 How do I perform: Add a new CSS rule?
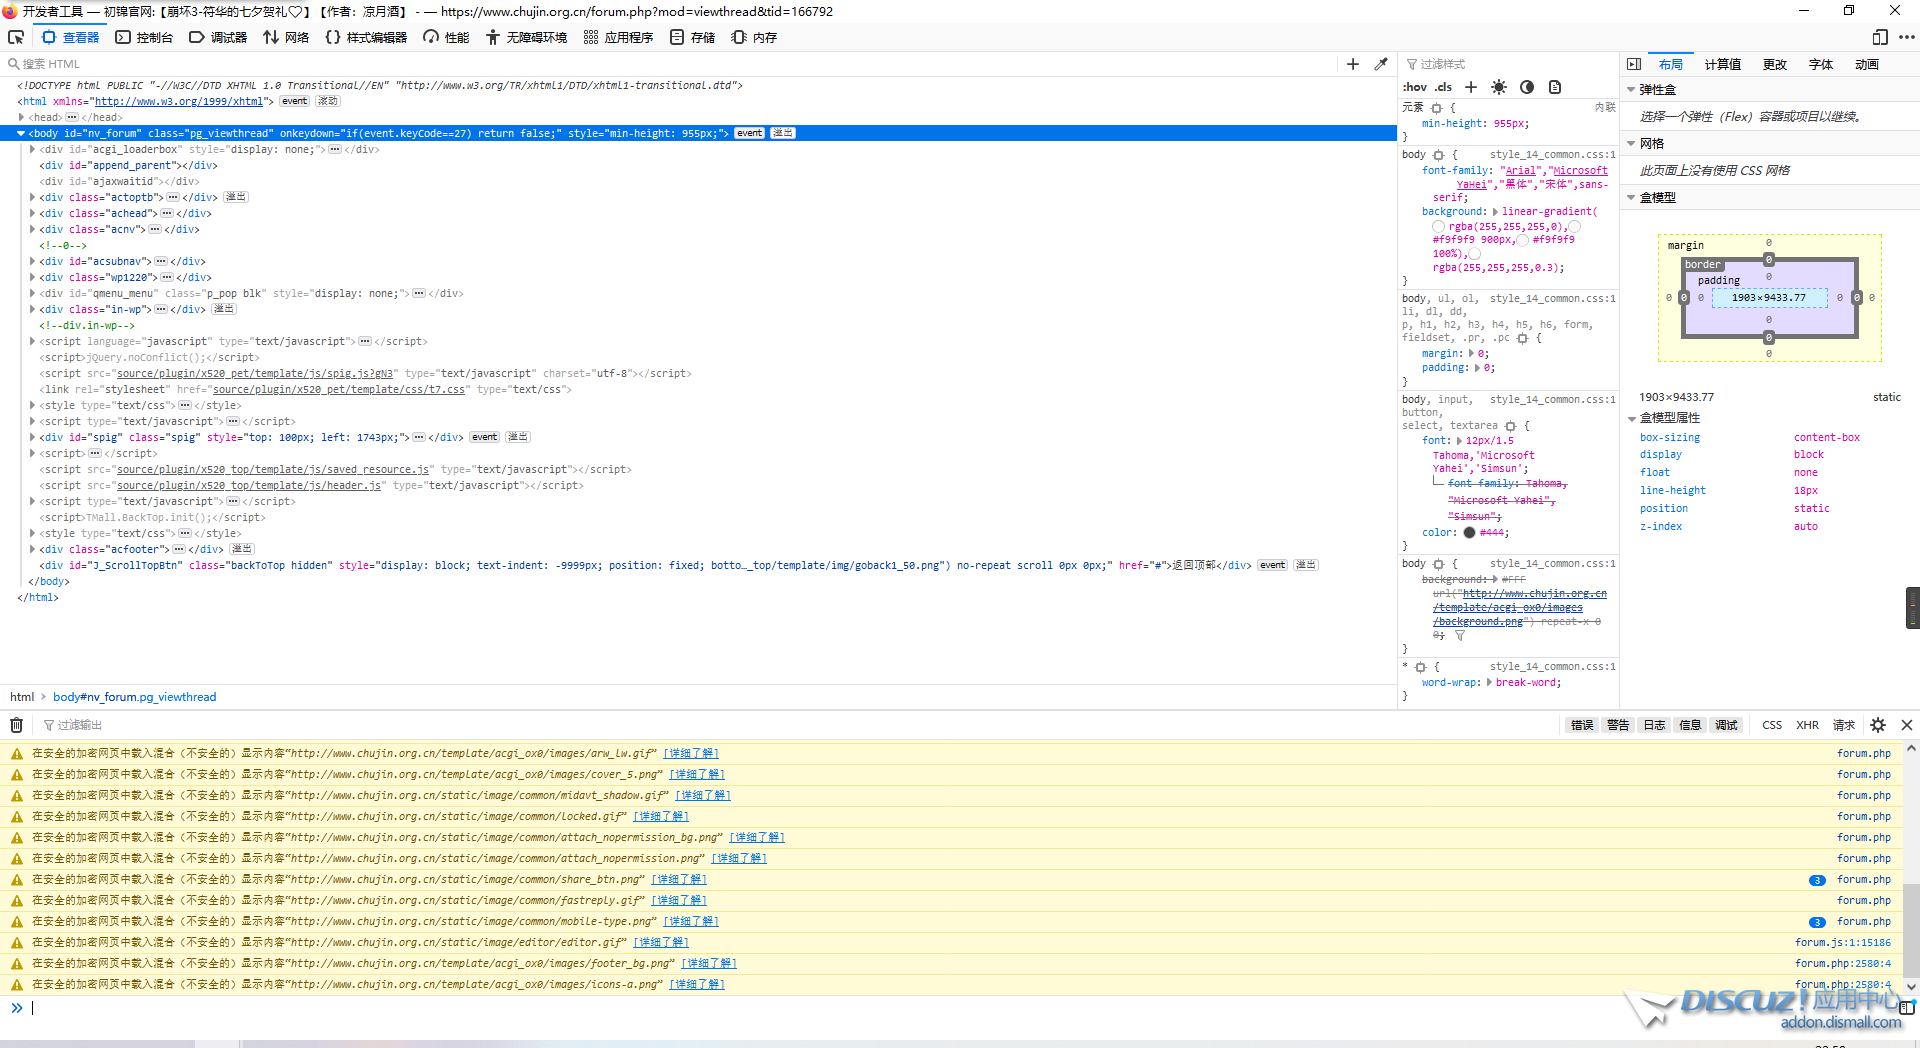pos(1471,87)
